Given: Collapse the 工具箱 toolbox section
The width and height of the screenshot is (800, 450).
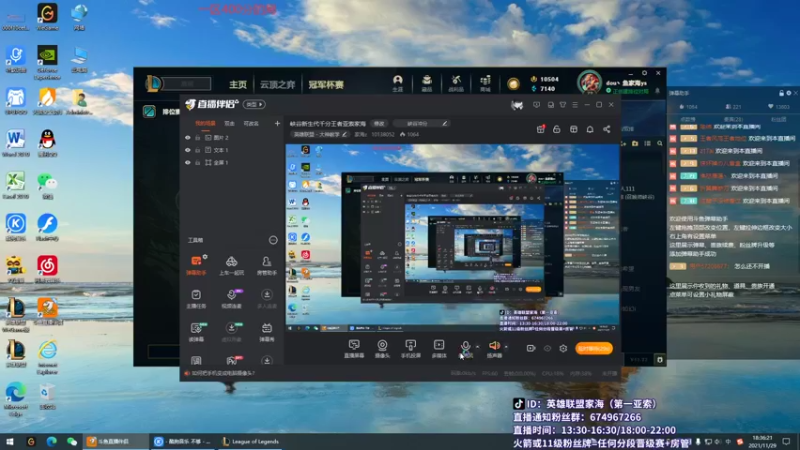Looking at the screenshot, I should (273, 240).
